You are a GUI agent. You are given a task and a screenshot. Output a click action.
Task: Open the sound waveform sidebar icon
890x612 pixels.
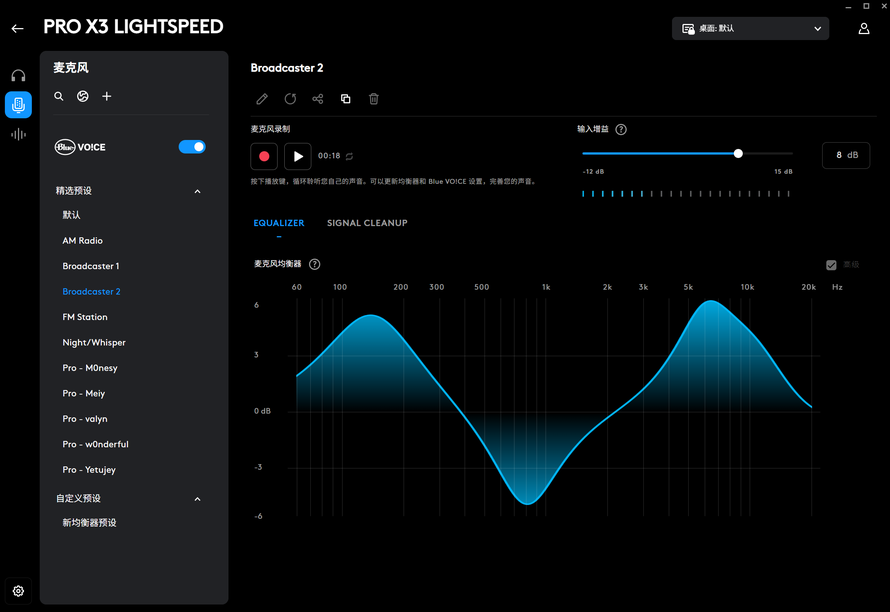point(18,135)
